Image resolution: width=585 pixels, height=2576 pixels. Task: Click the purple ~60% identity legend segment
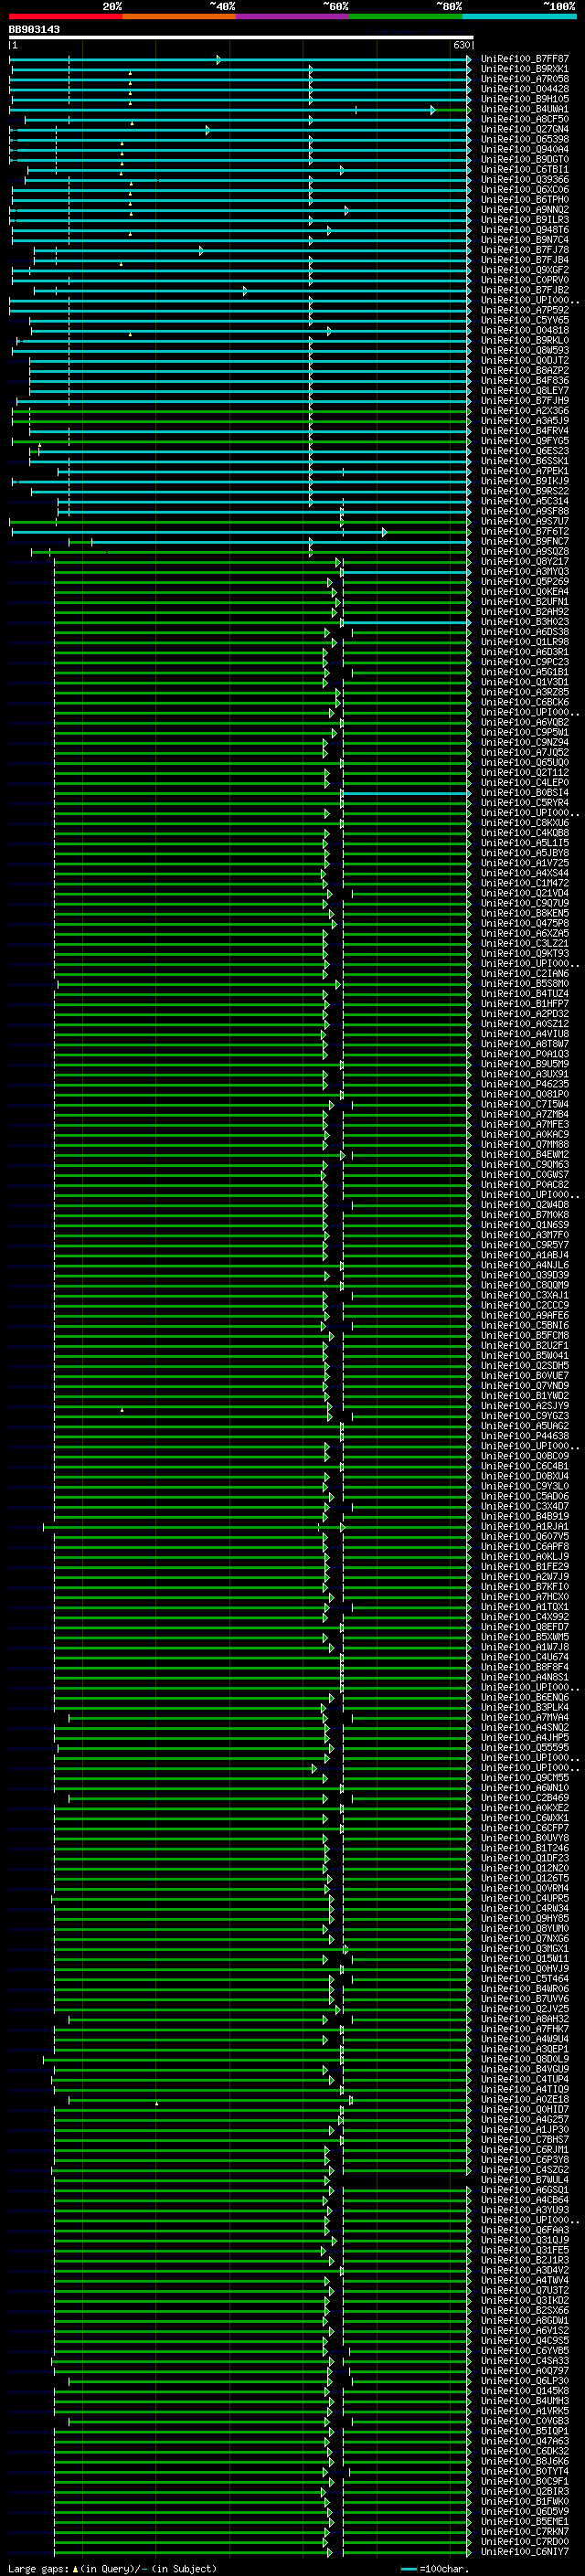pyautogui.click(x=292, y=16)
